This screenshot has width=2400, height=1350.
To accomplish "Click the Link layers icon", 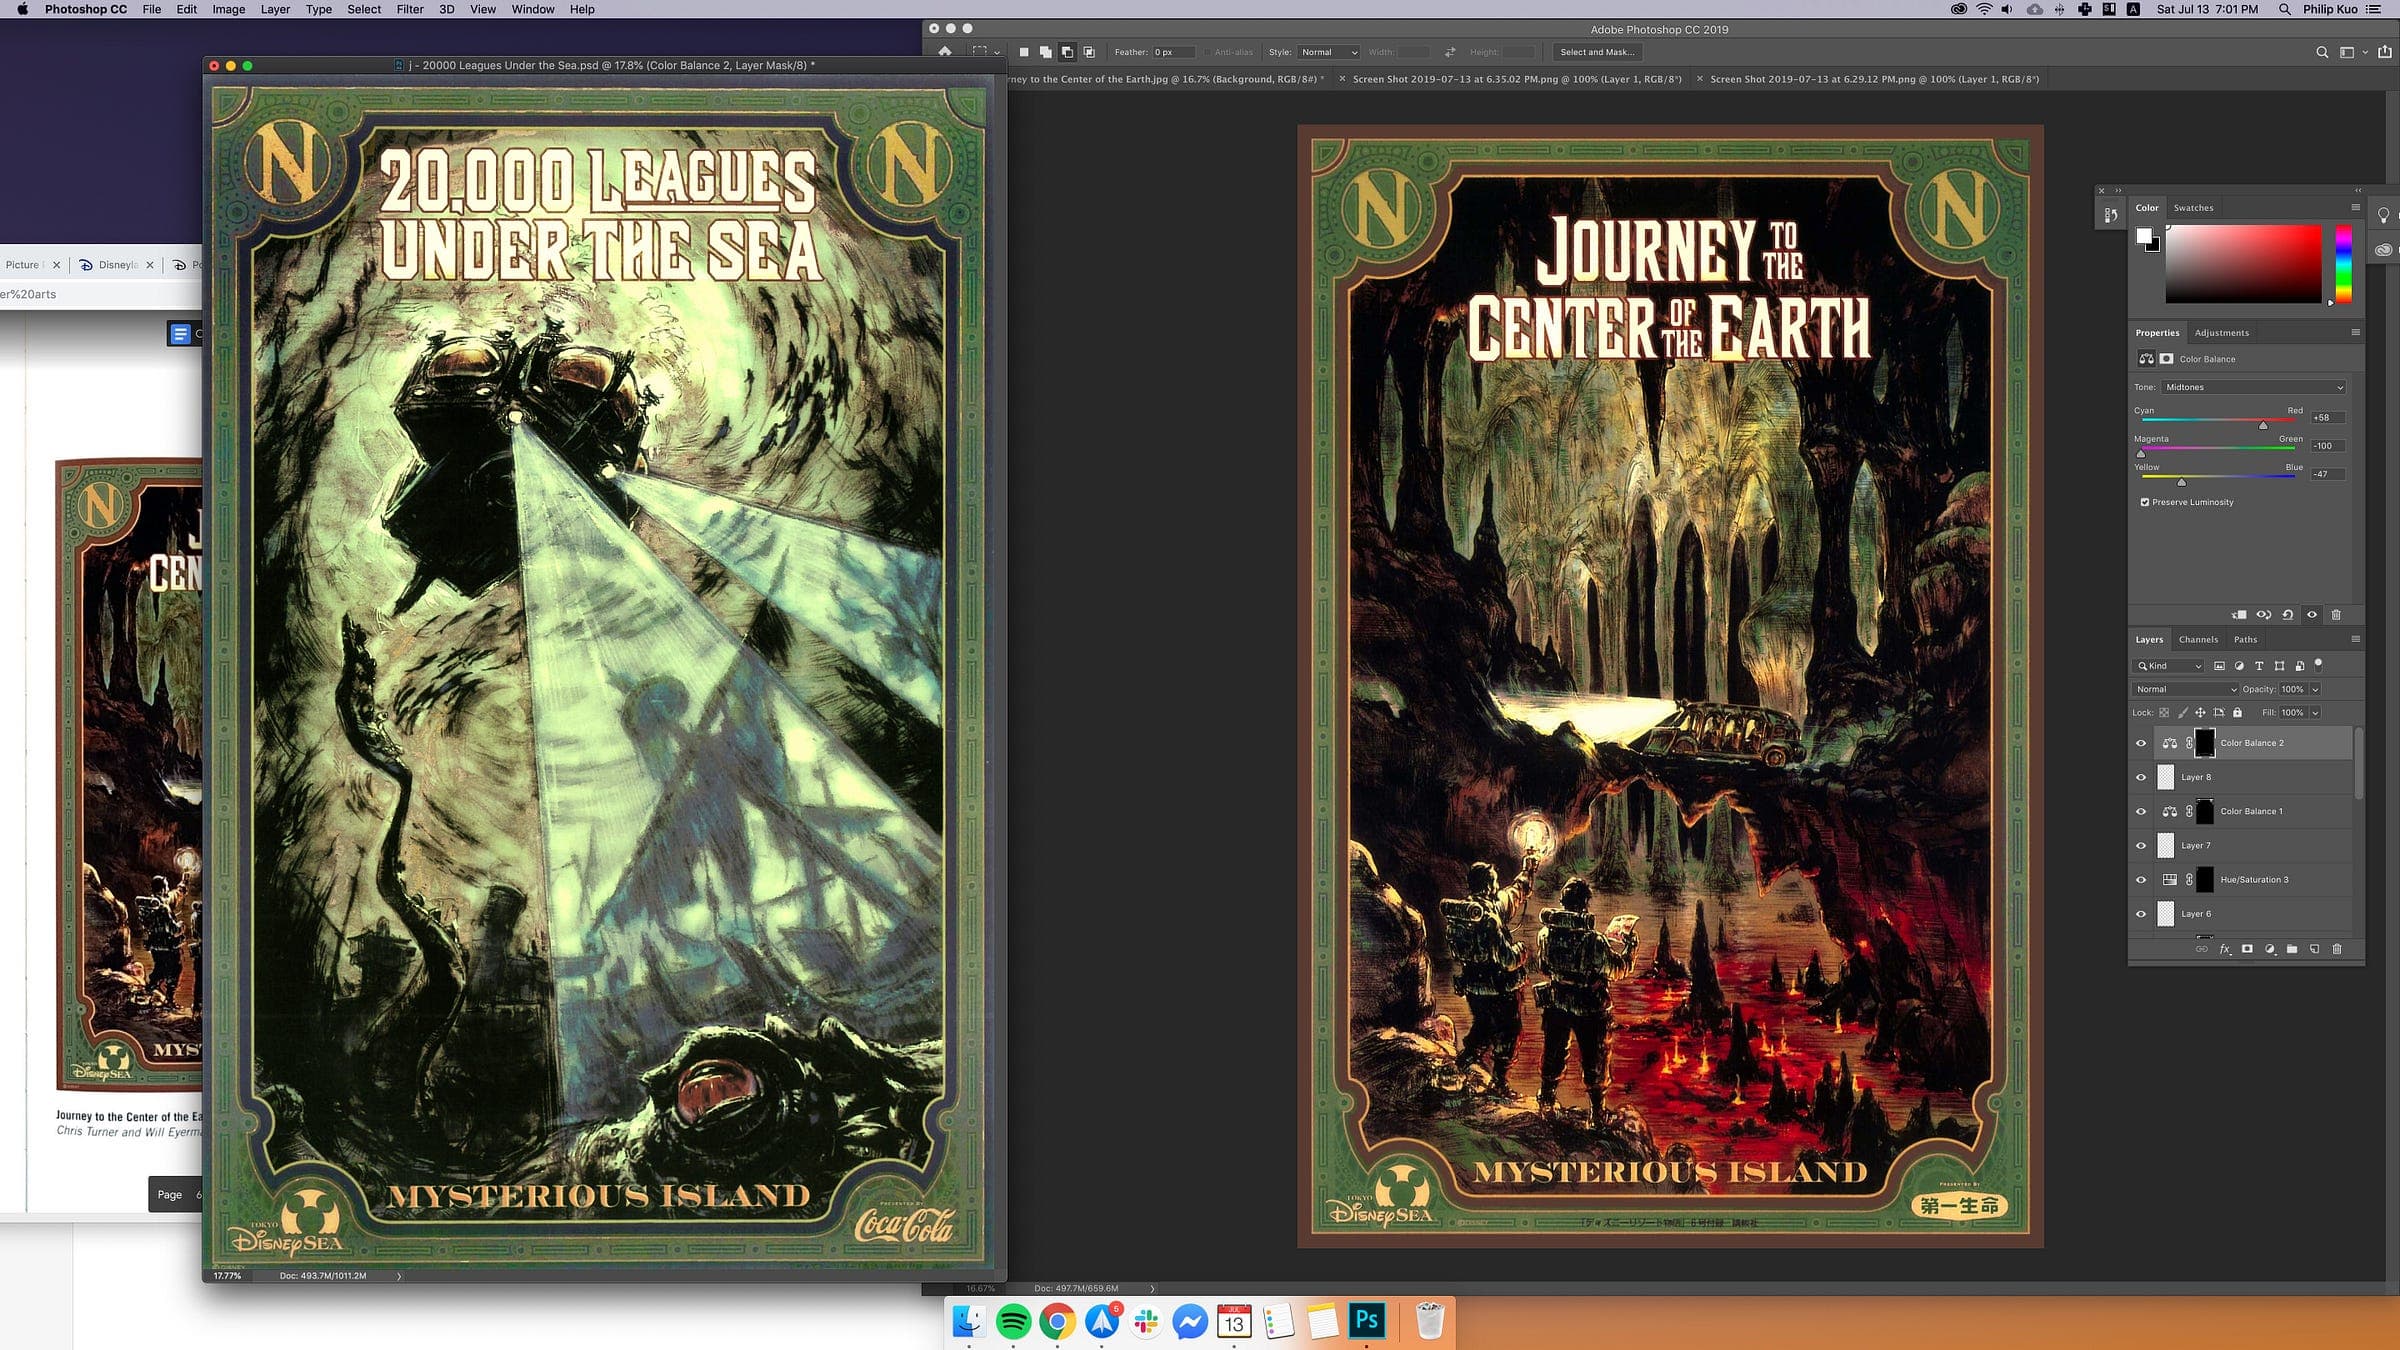I will tap(2202, 949).
